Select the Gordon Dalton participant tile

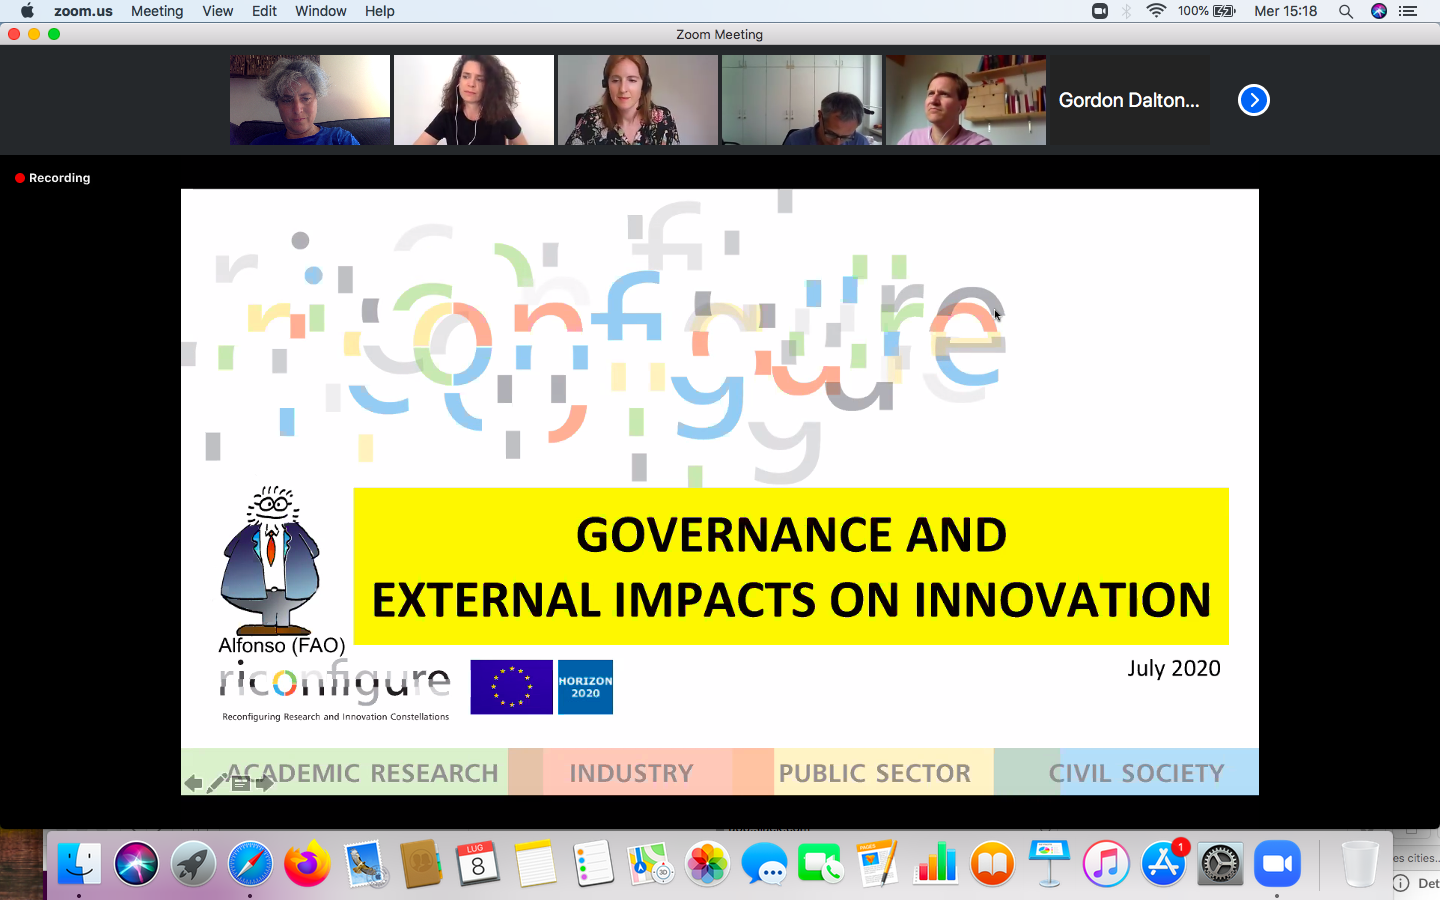point(1129,100)
